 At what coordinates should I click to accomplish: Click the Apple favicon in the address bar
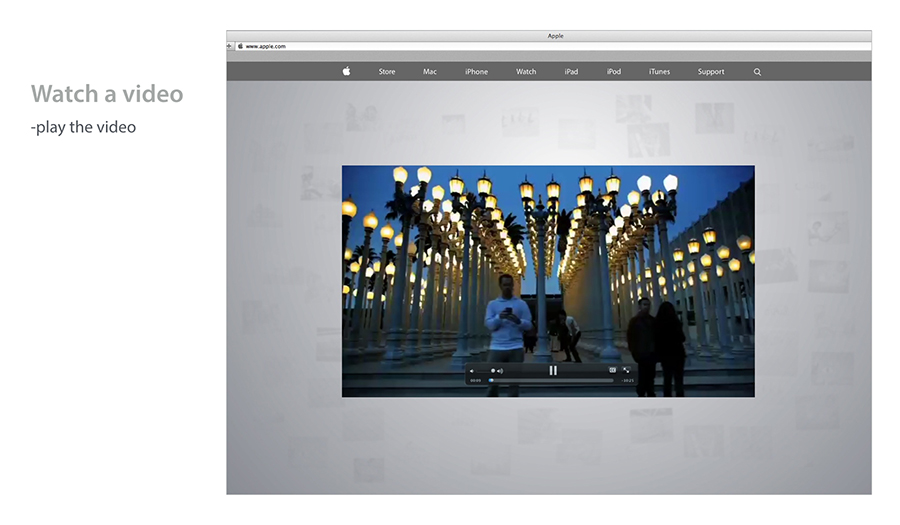pyautogui.click(x=240, y=46)
